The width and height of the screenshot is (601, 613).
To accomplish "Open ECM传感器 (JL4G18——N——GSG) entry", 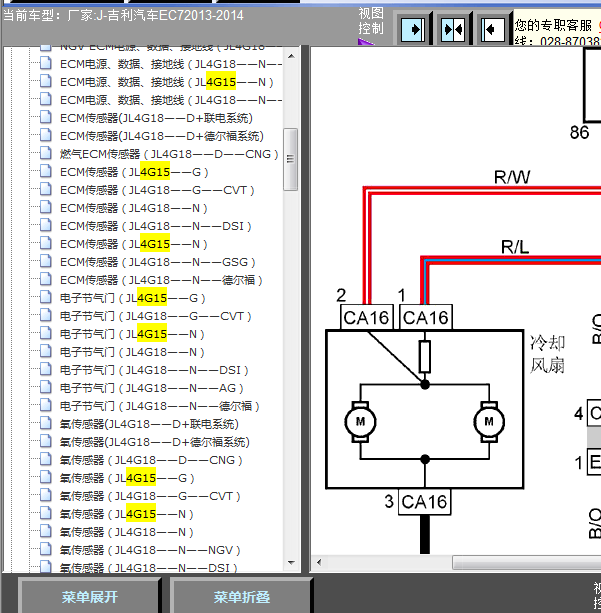I will 157,262.
